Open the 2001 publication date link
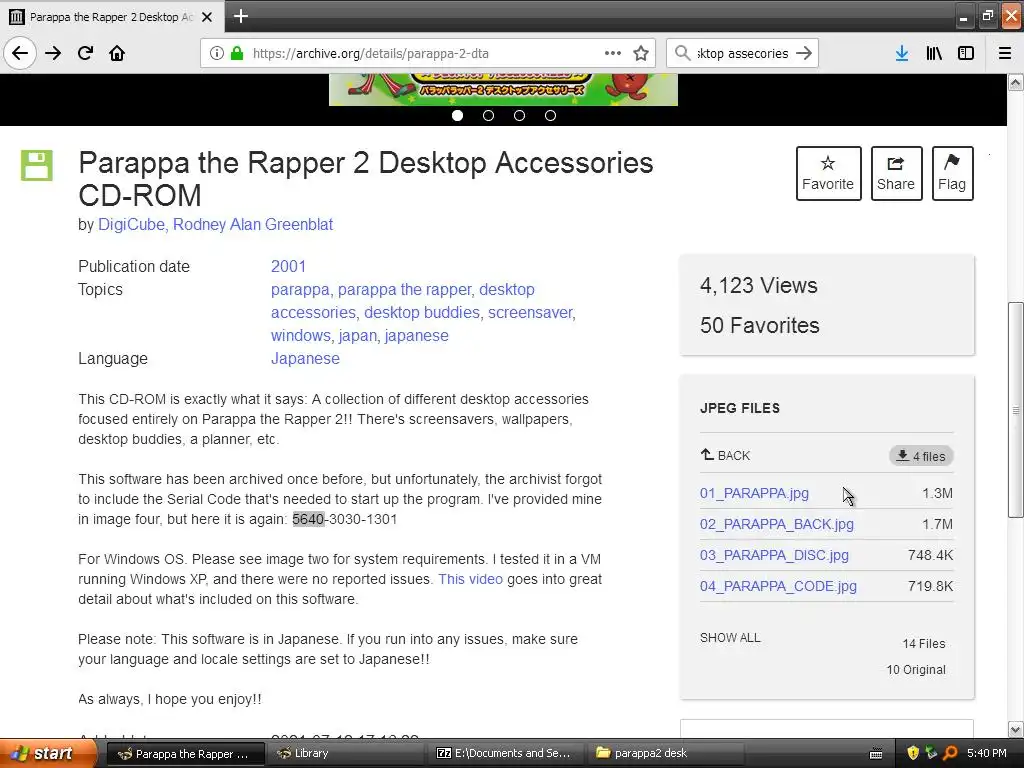 (288, 266)
